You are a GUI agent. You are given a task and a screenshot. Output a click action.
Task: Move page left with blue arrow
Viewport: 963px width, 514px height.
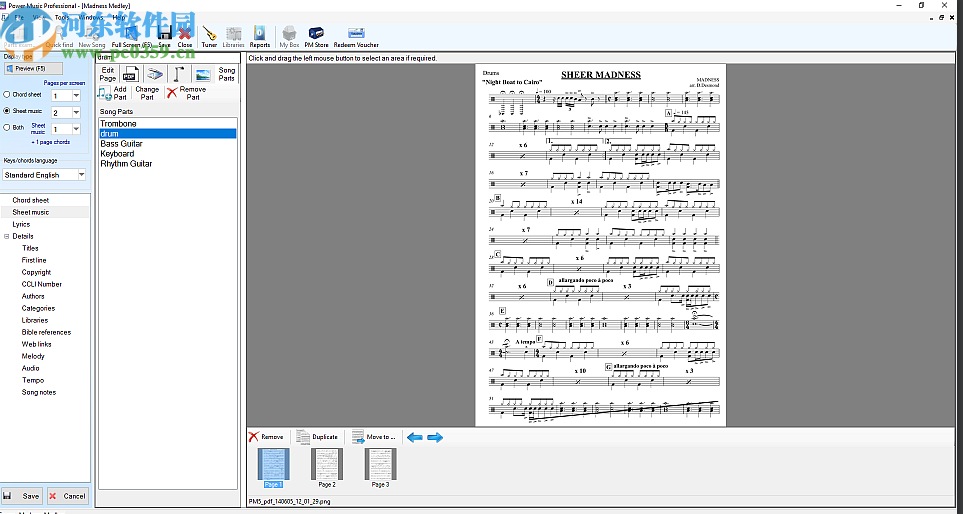[415, 437]
